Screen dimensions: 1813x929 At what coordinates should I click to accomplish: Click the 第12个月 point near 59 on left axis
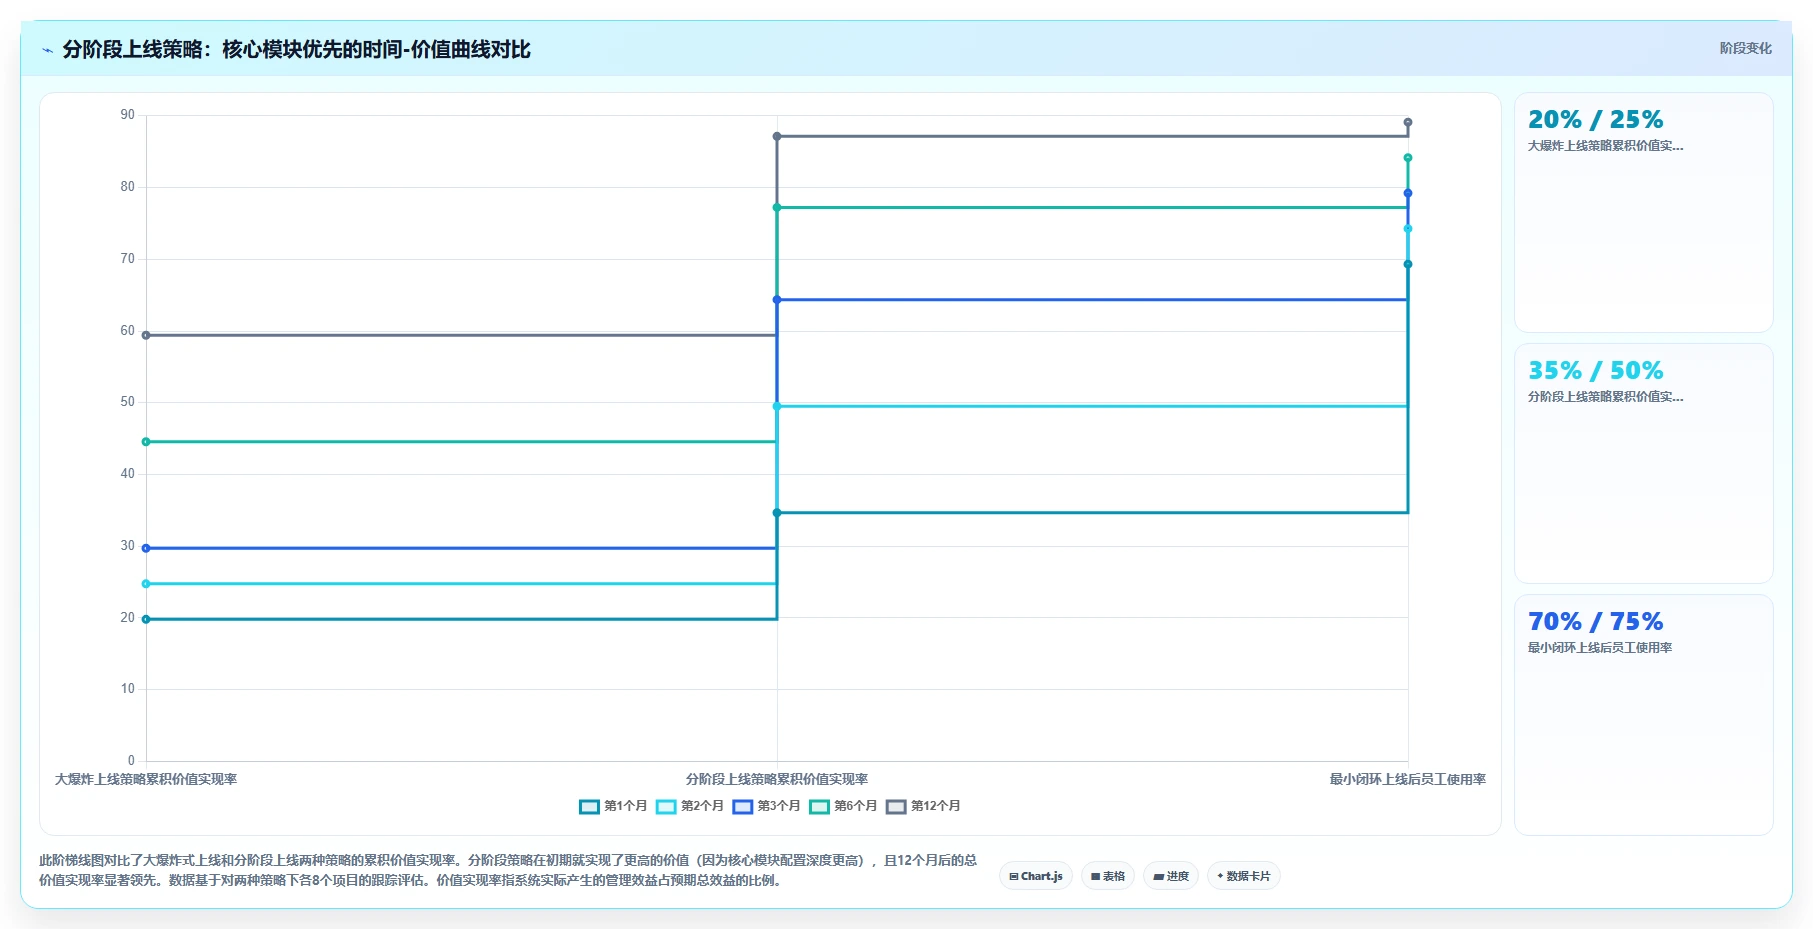point(146,335)
